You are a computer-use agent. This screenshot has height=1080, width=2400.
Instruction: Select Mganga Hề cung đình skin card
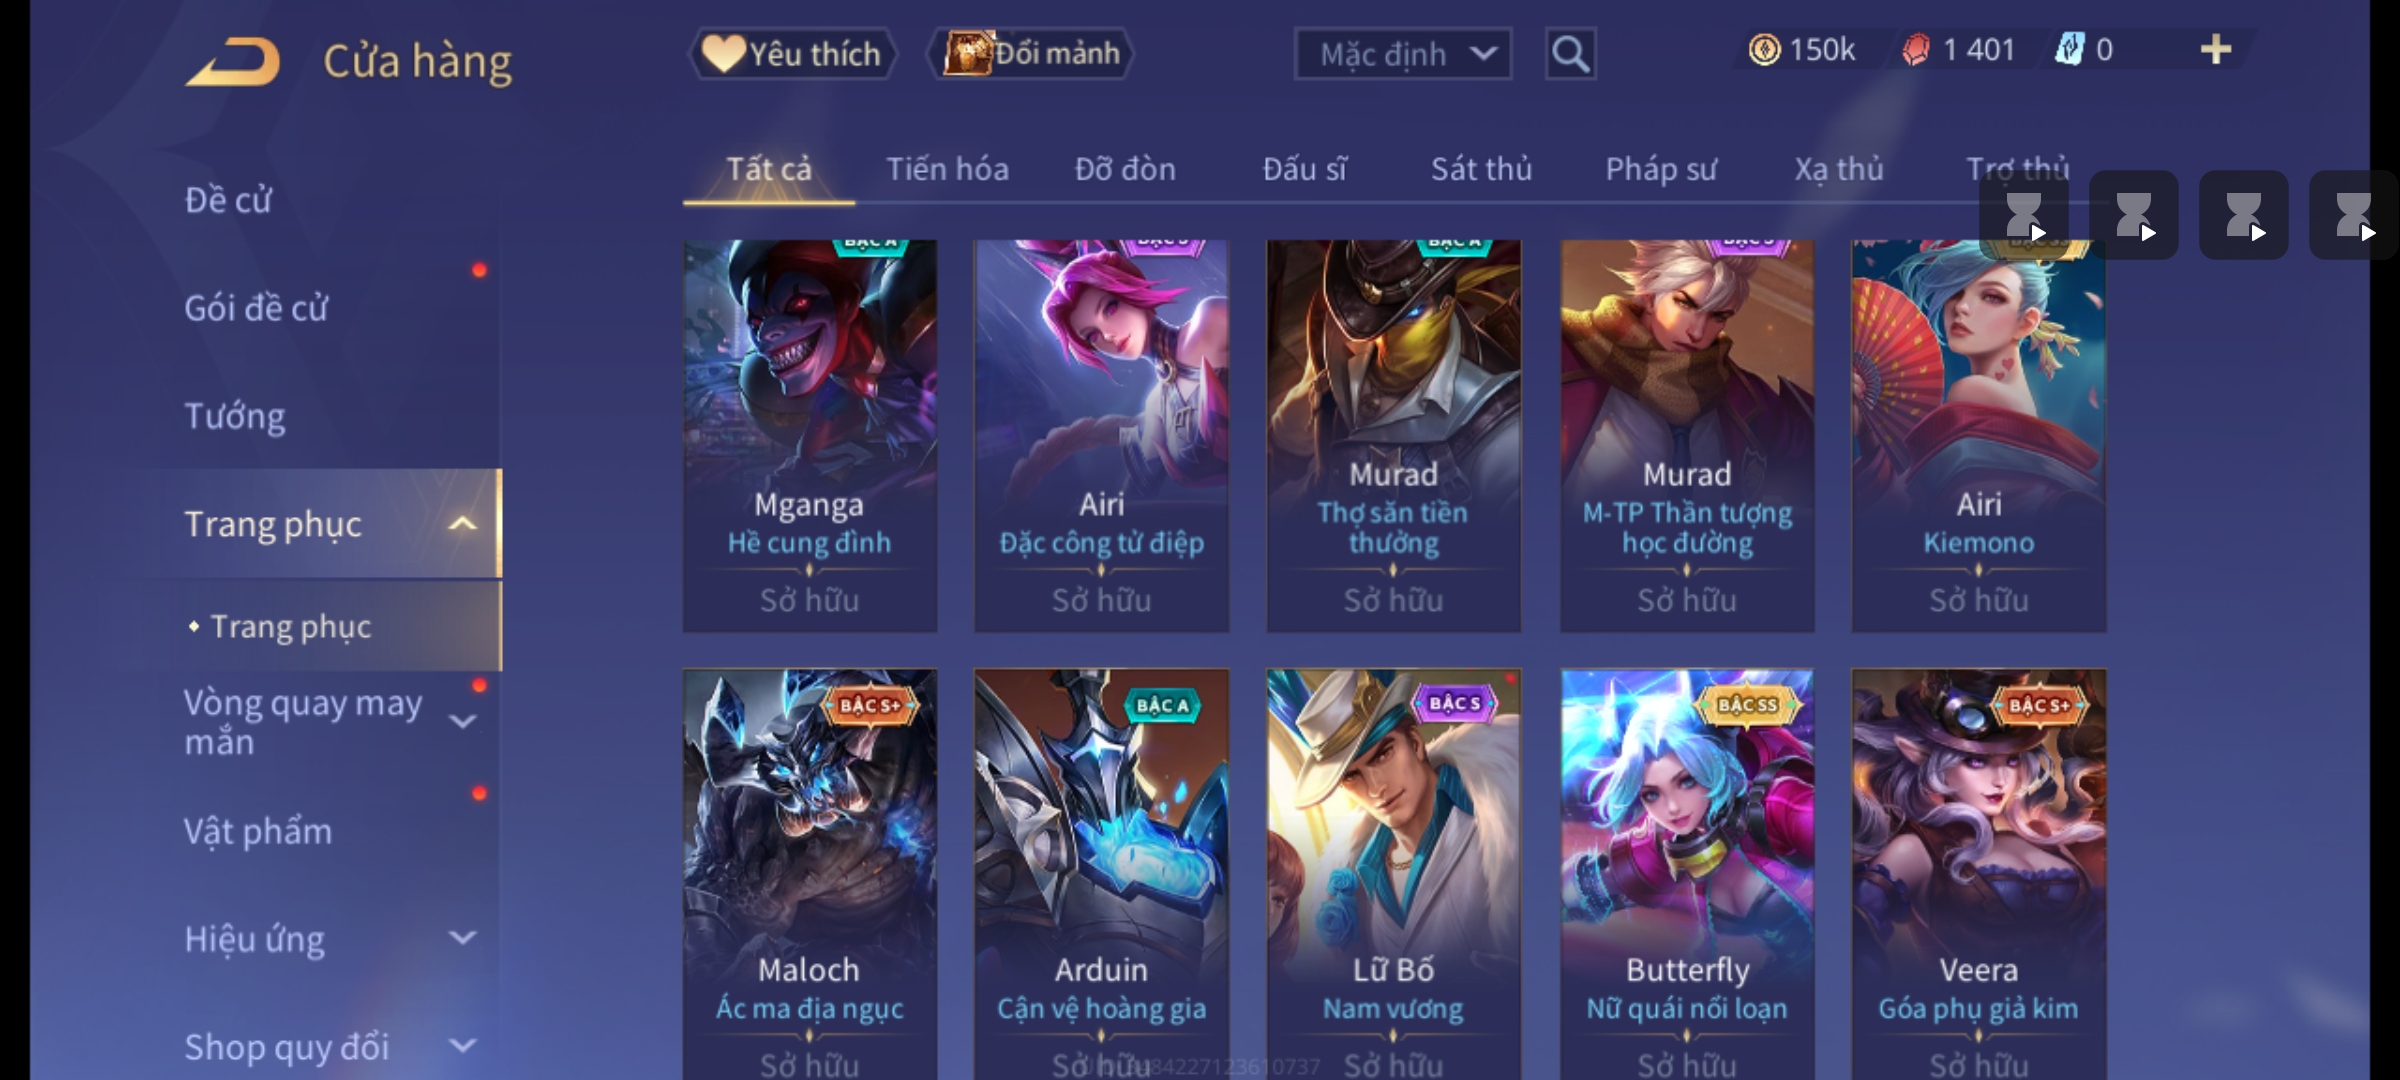click(810, 436)
